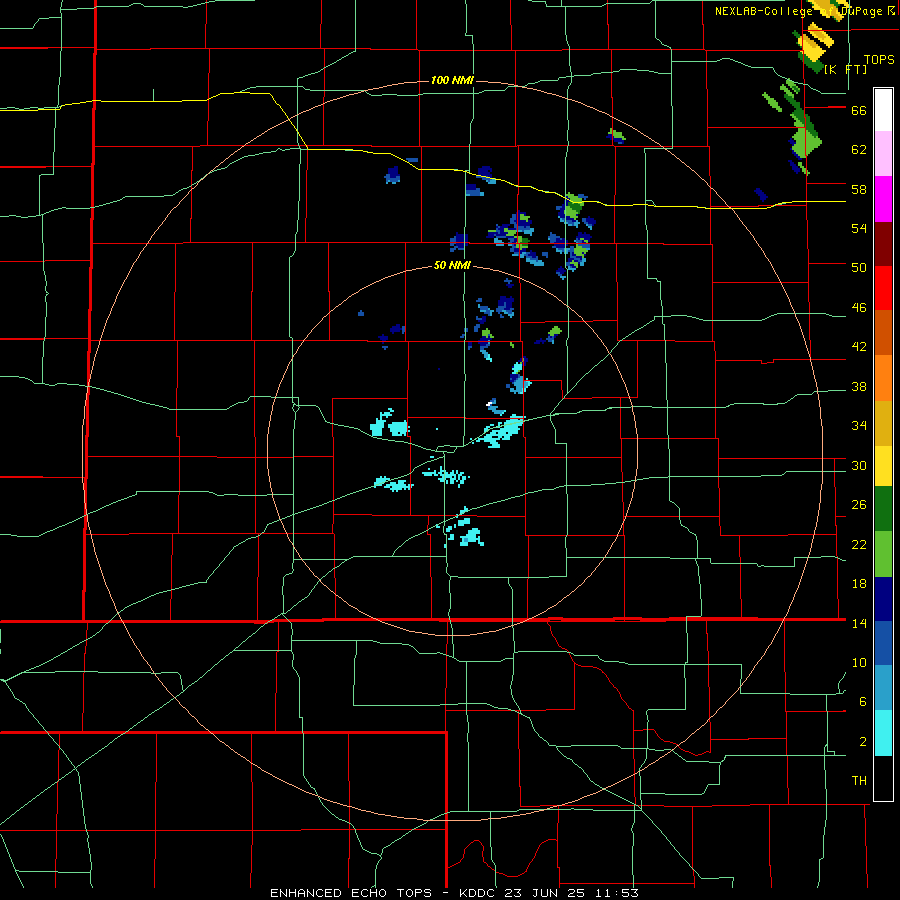Click the "66" legend value
The height and width of the screenshot is (900, 900).
(859, 111)
